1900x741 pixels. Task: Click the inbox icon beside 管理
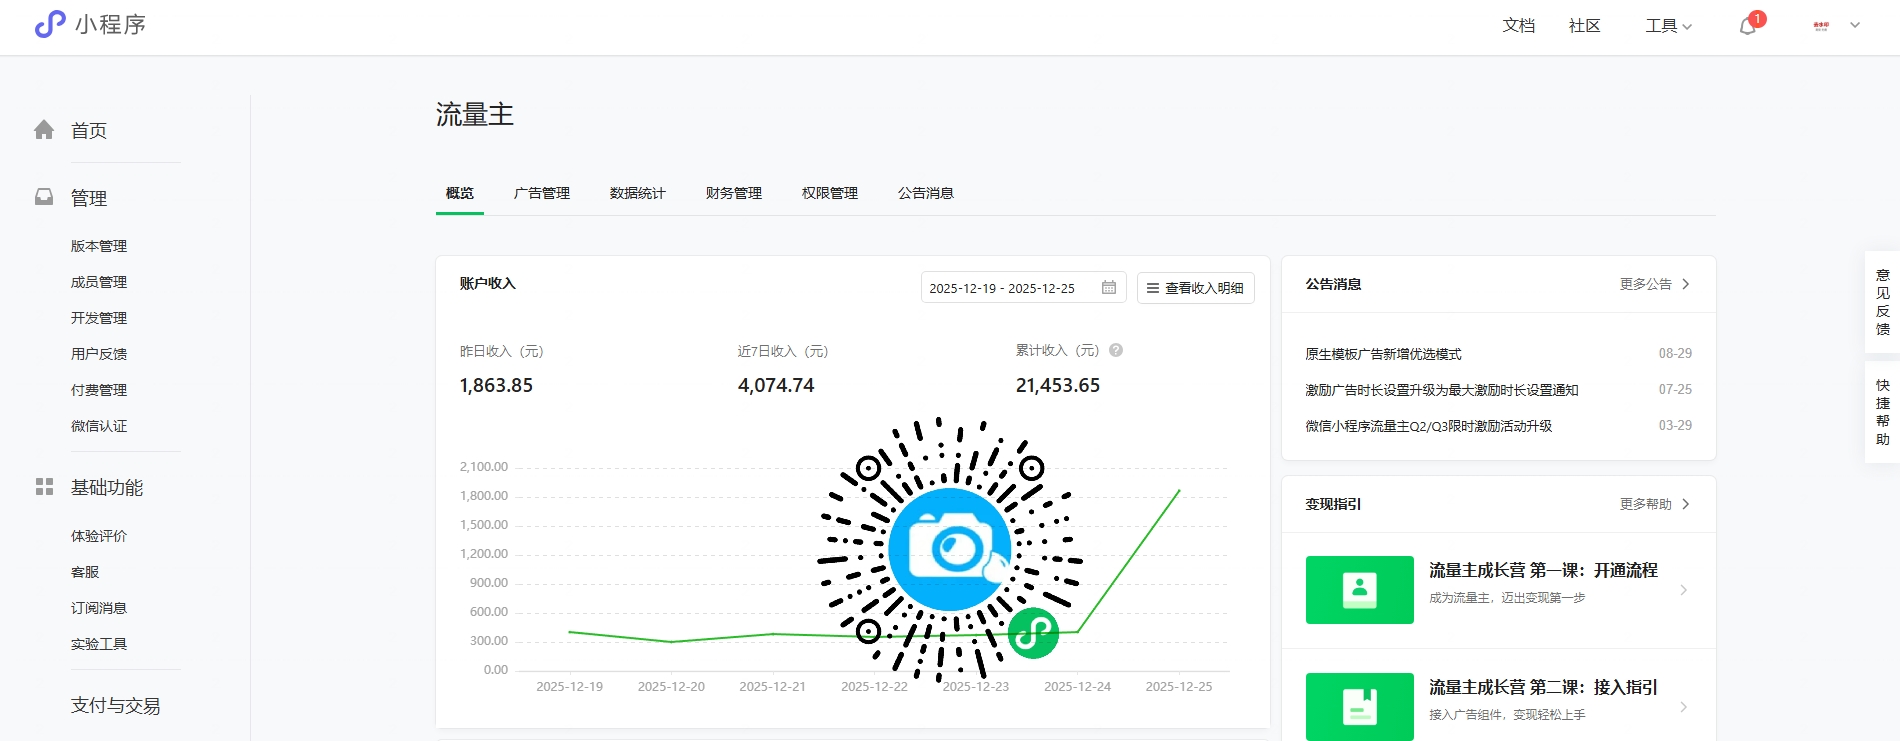pyautogui.click(x=44, y=197)
